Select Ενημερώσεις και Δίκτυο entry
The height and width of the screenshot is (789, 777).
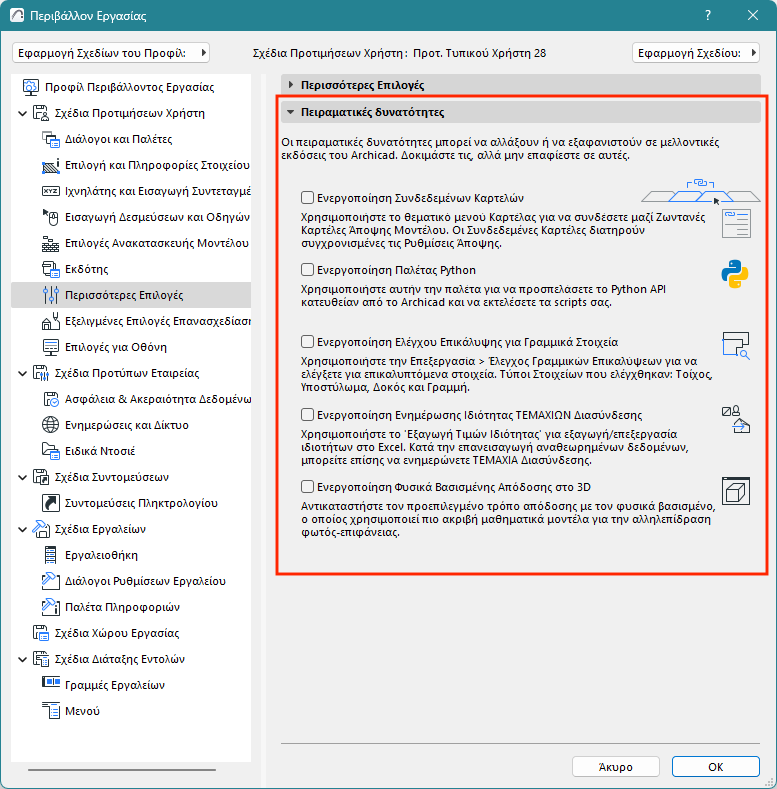click(126, 425)
